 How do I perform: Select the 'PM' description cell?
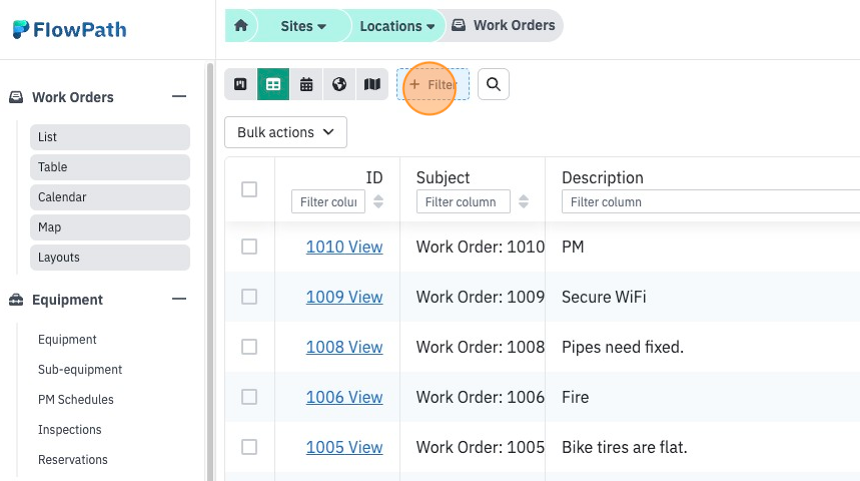pos(573,247)
